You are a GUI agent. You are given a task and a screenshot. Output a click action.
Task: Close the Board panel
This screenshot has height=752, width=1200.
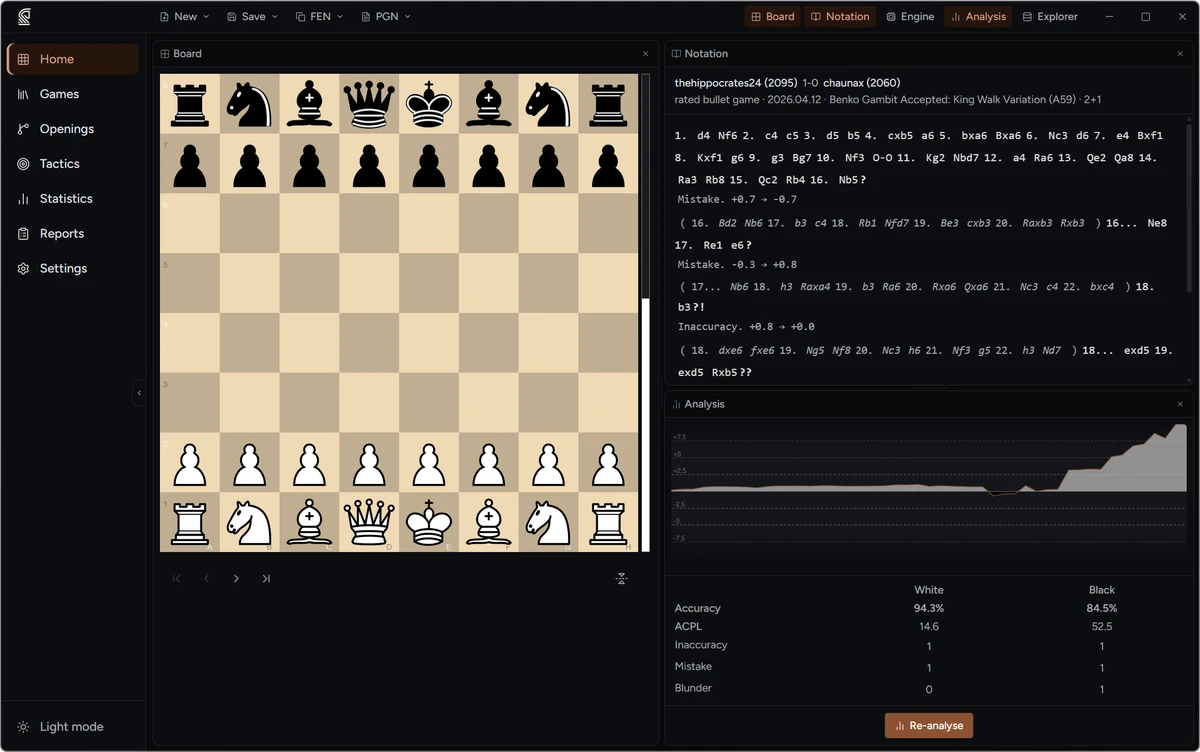point(645,54)
